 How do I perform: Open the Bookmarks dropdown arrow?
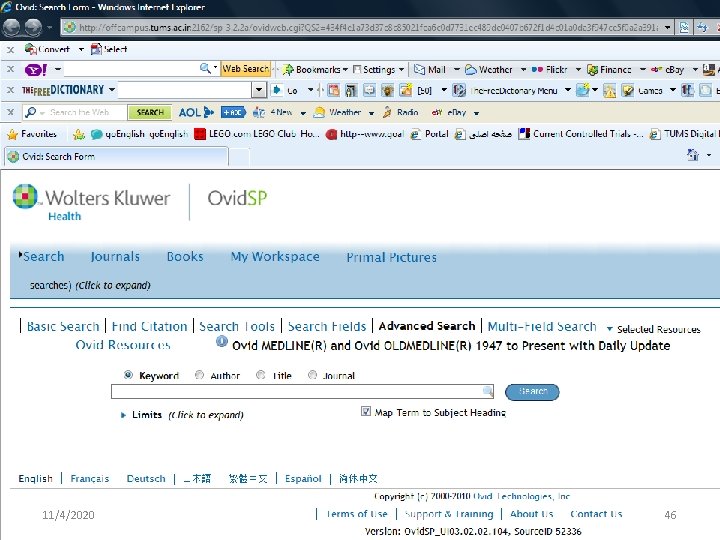point(345,69)
